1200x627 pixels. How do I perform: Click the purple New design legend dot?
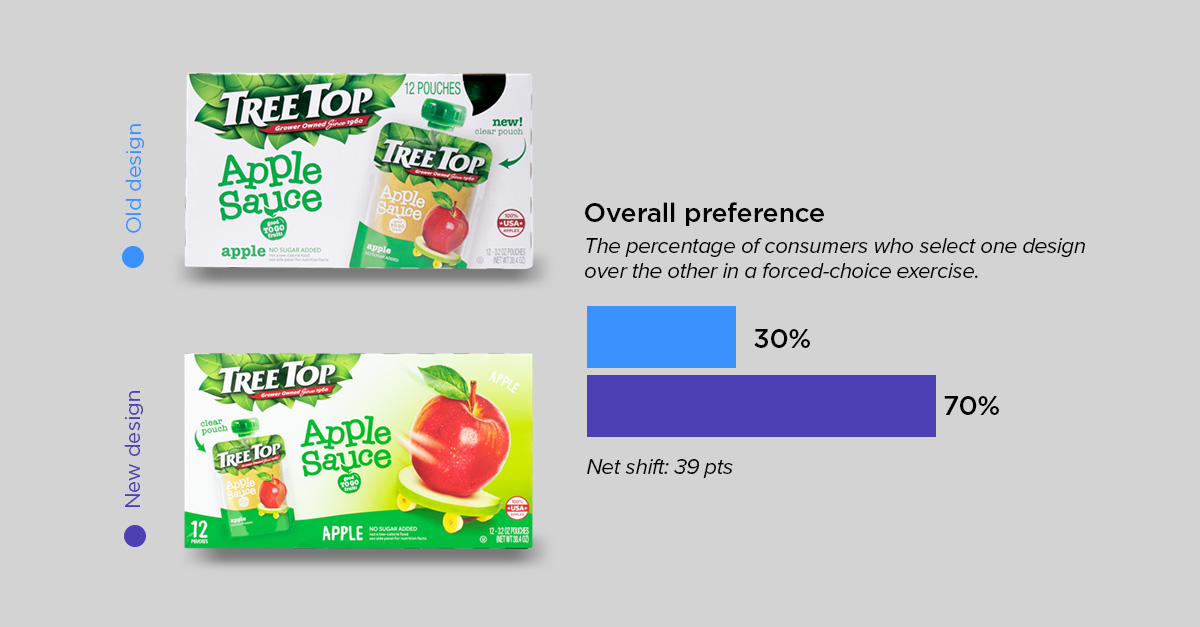point(134,536)
